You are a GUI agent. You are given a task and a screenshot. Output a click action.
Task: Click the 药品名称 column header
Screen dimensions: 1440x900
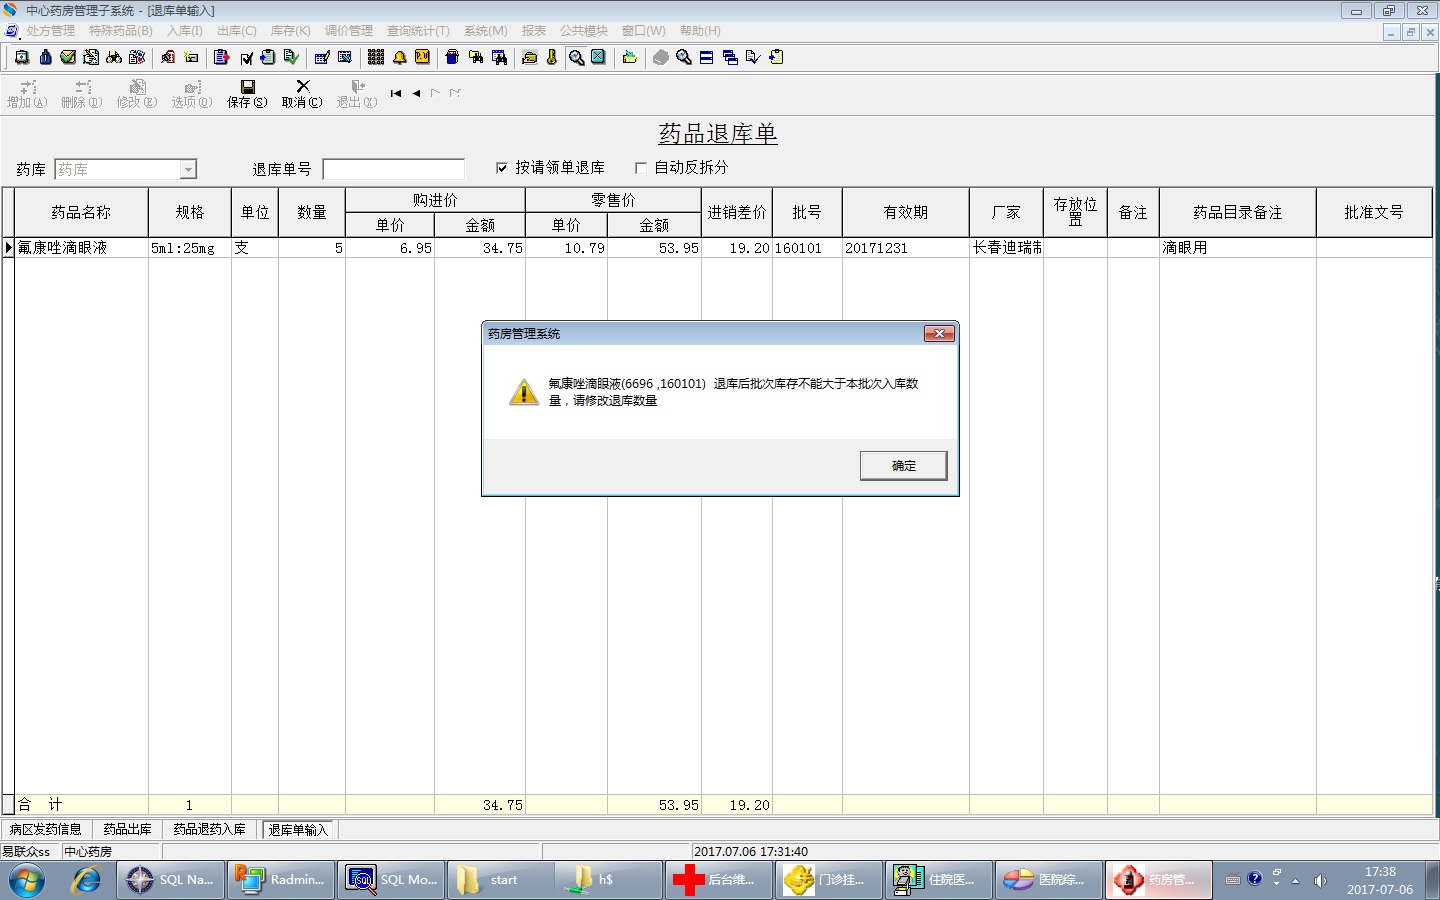82,212
